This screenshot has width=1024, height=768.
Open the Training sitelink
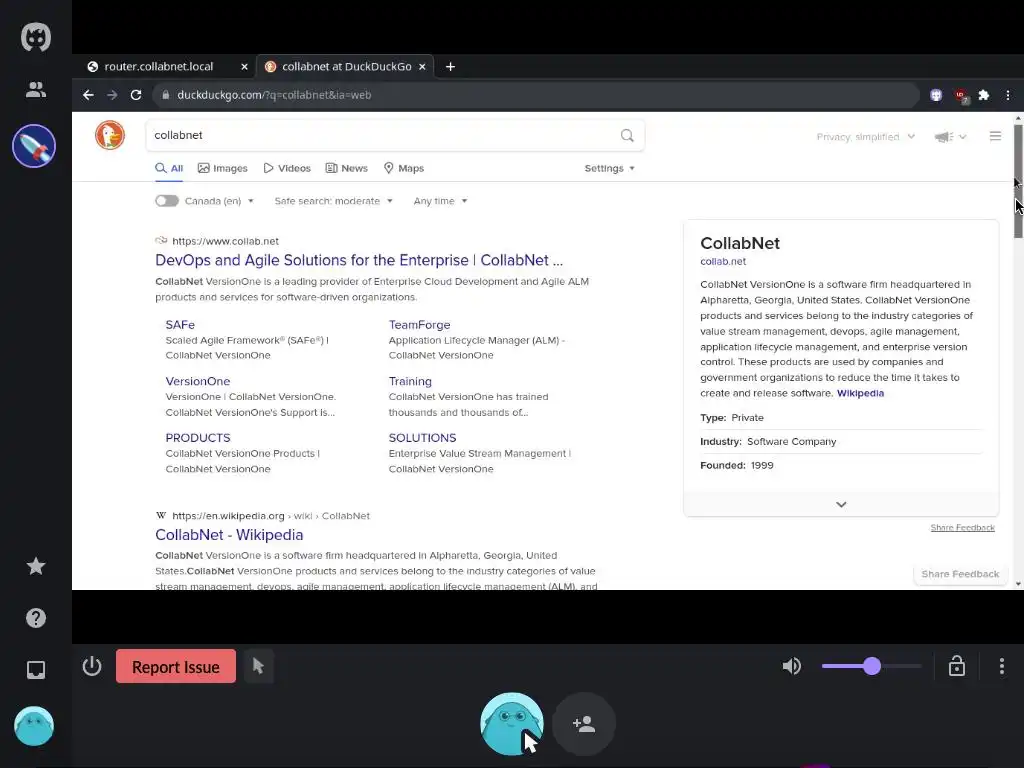click(410, 381)
